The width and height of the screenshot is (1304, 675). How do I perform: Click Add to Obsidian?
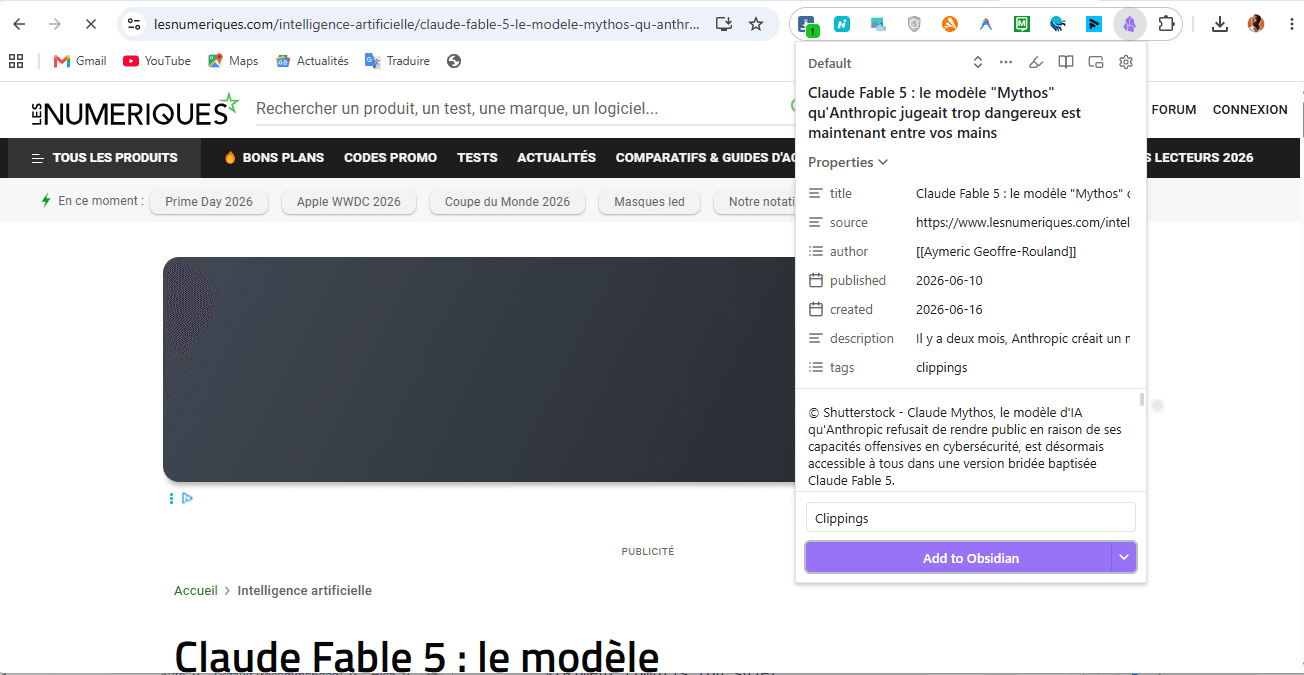click(958, 557)
